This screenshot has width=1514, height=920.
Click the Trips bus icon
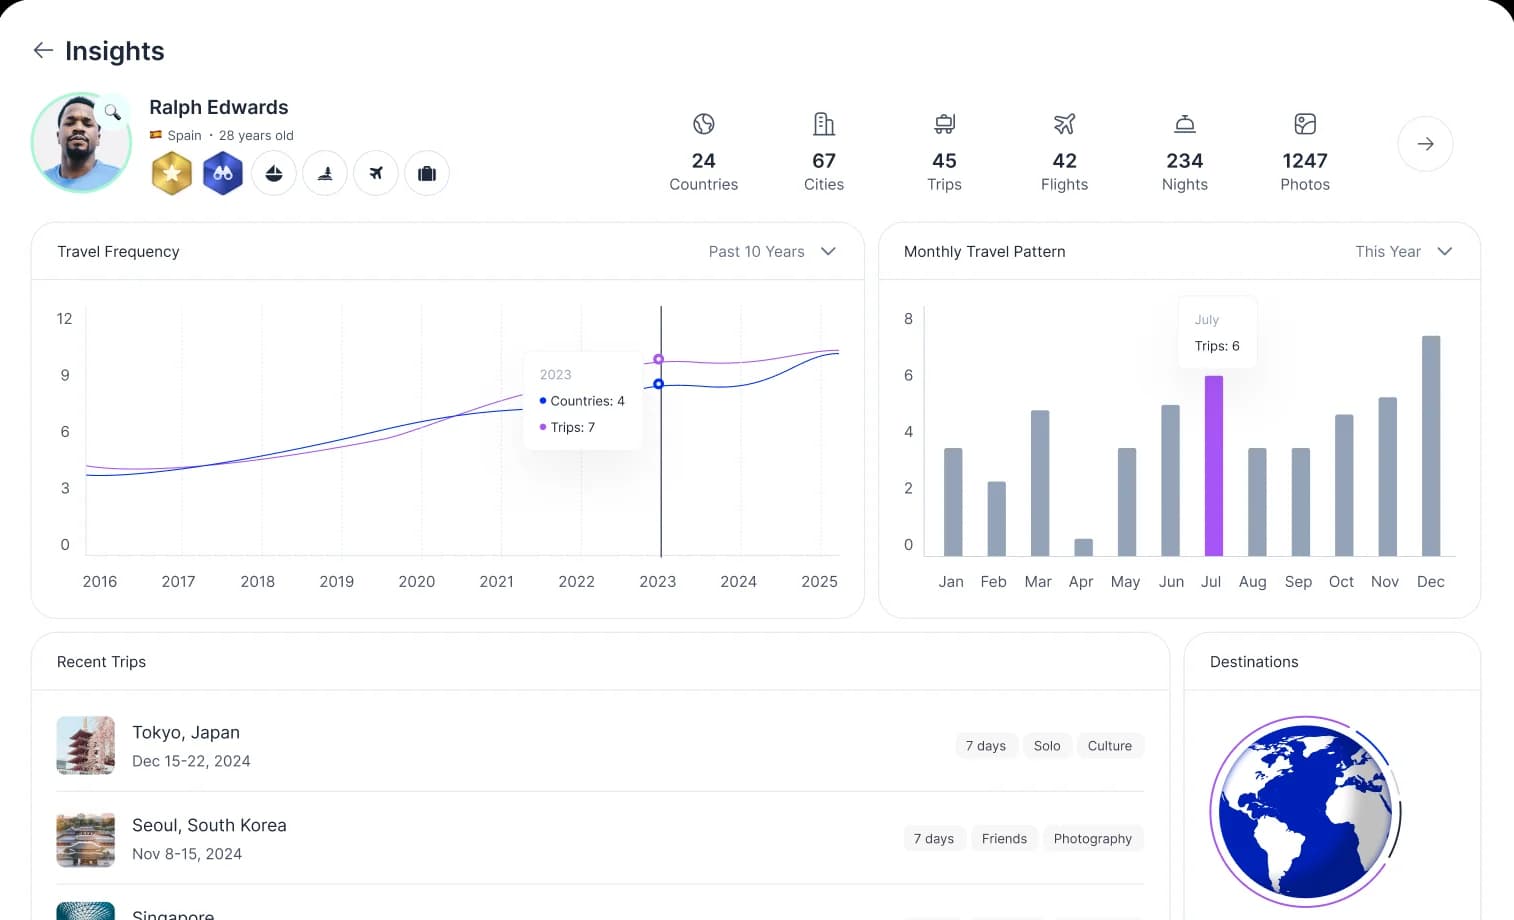[944, 124]
